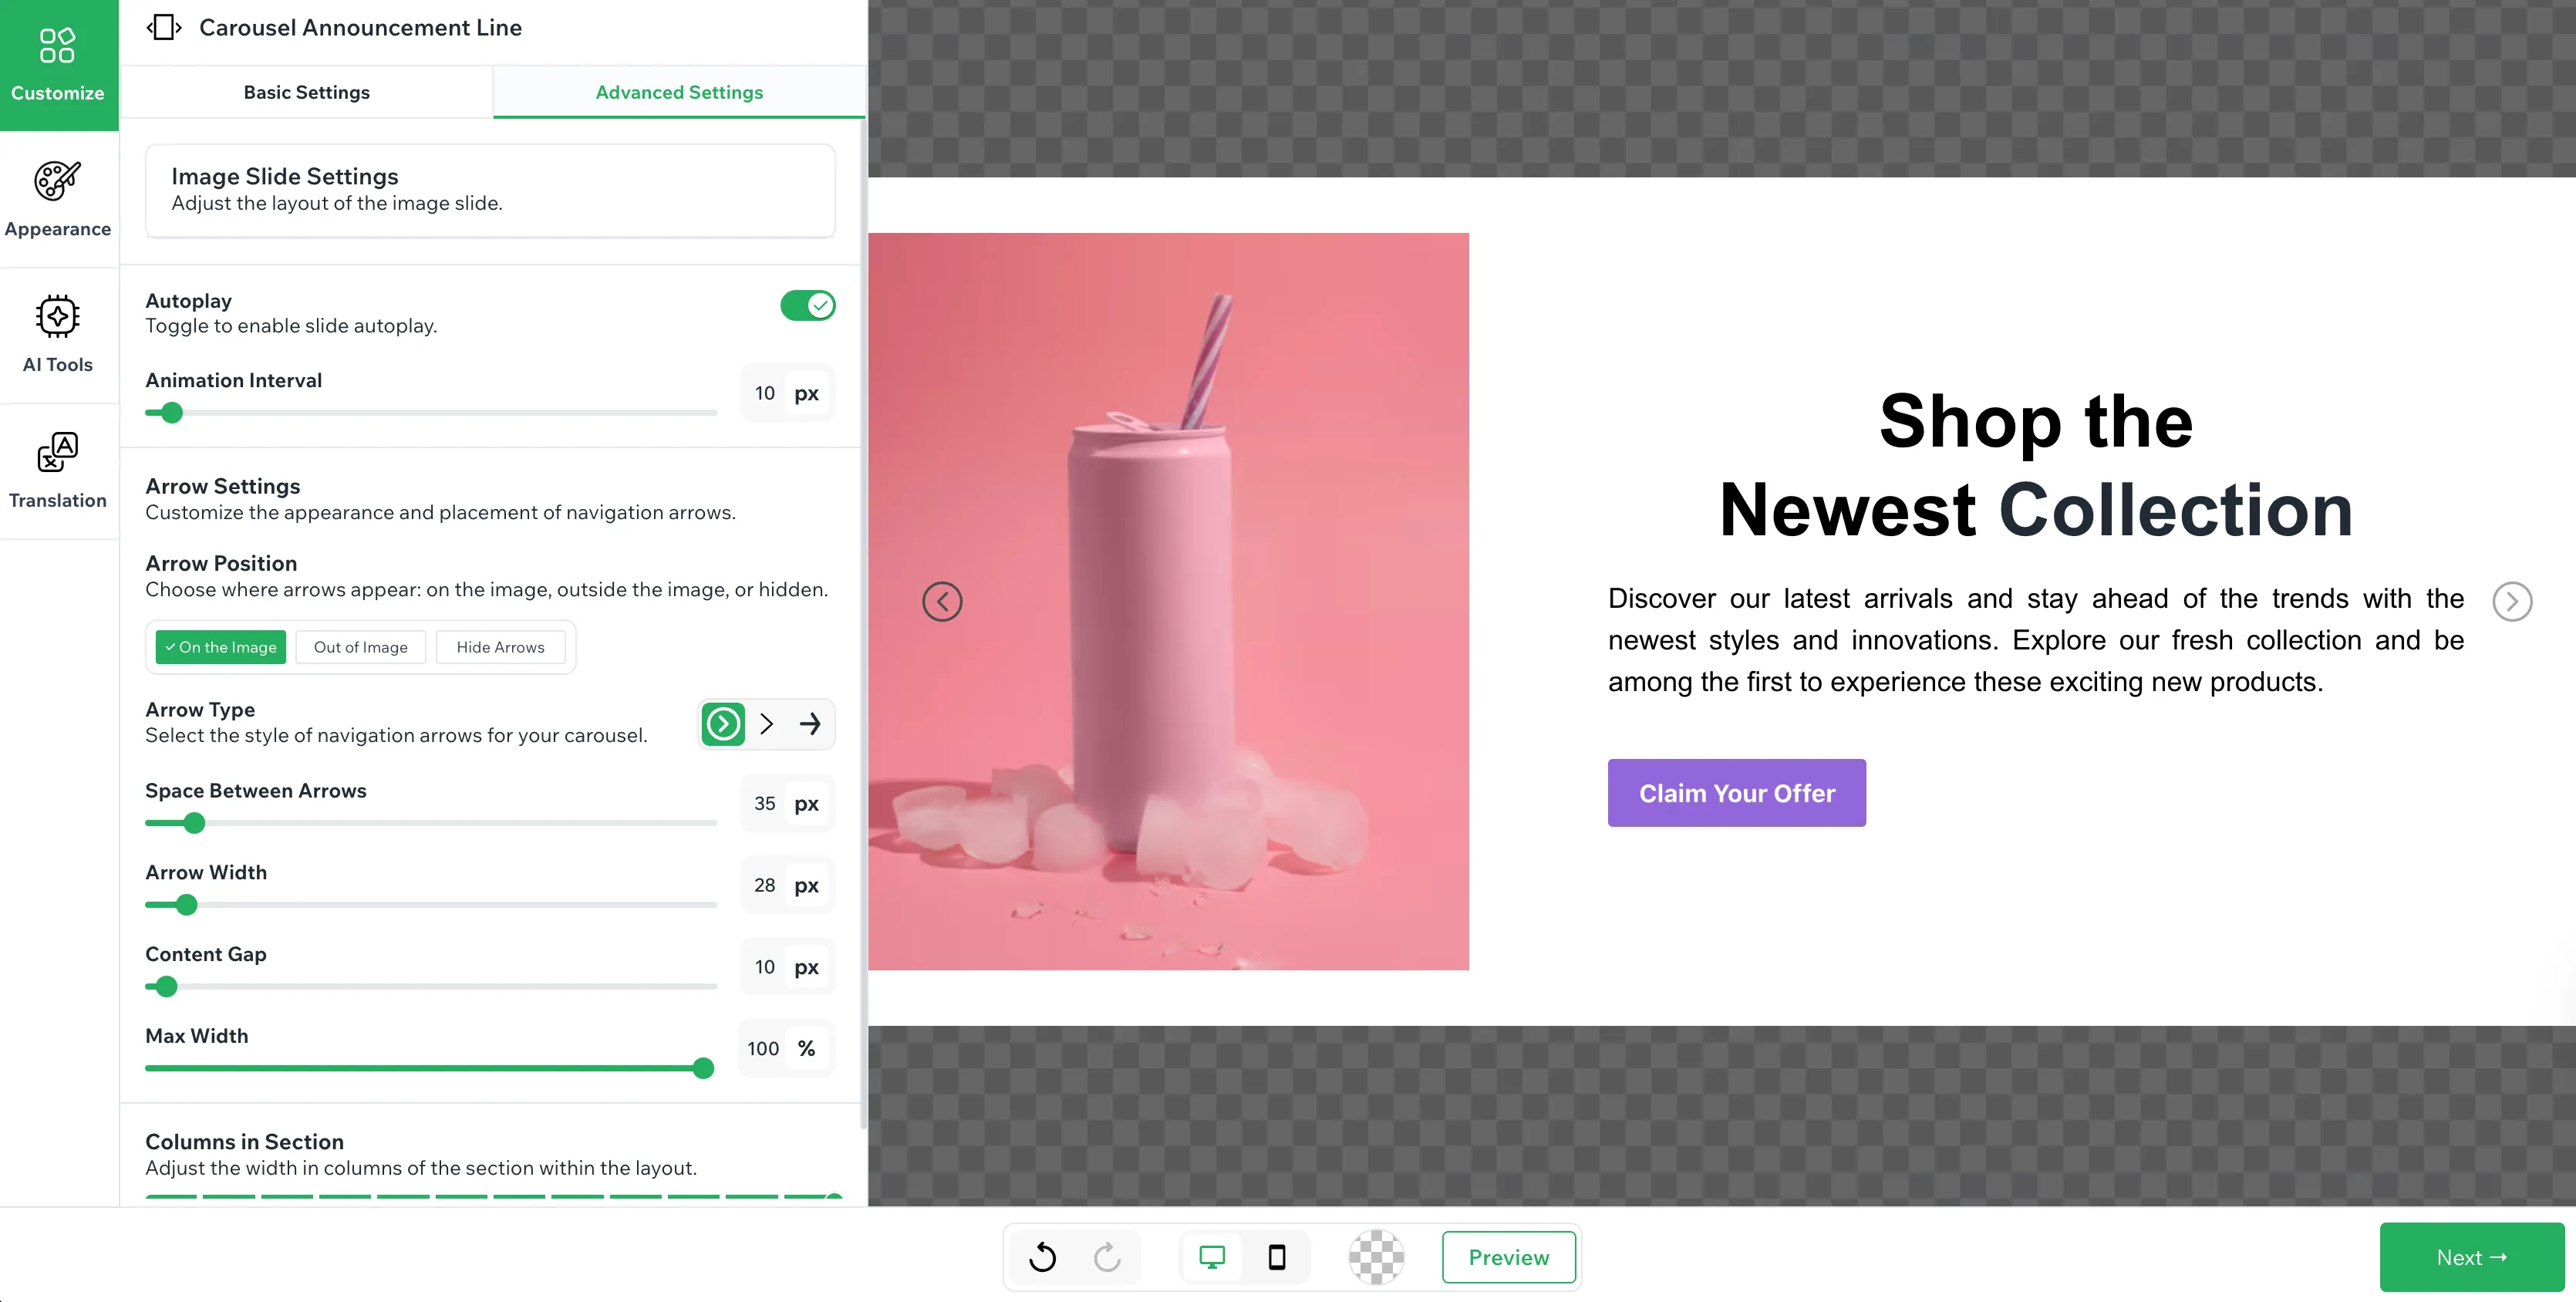This screenshot has width=2576, height=1302.
Task: Toggle the transparent background checker icon
Action: 1376,1257
